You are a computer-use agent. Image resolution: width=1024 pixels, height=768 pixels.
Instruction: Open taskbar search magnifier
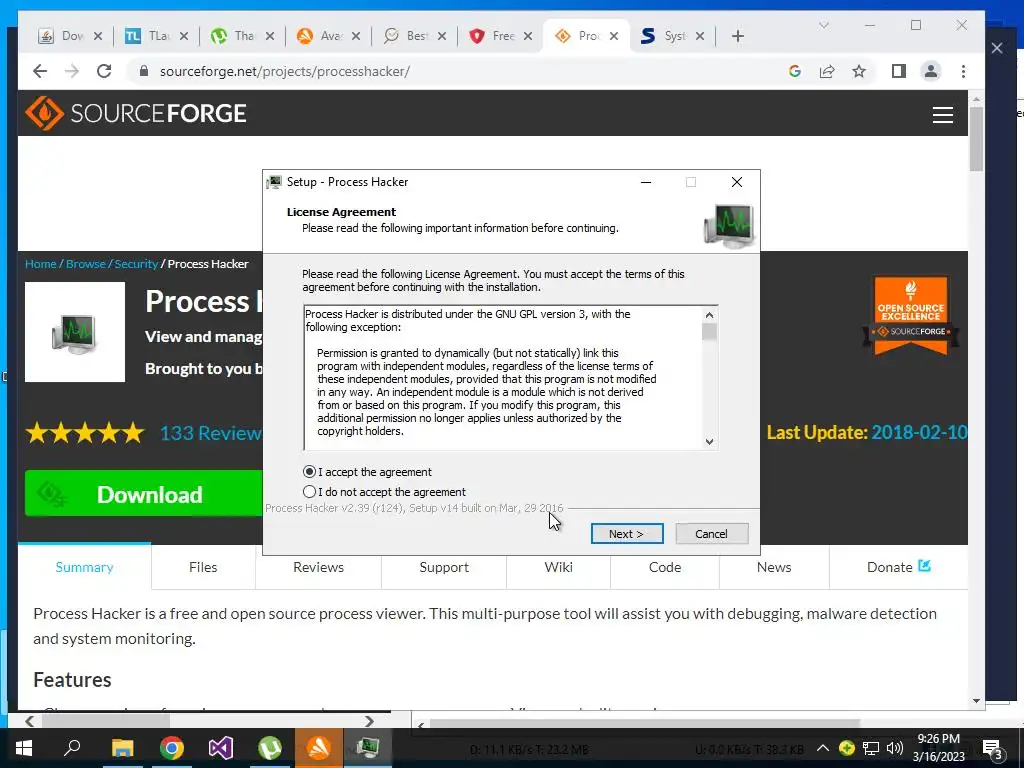click(x=72, y=748)
